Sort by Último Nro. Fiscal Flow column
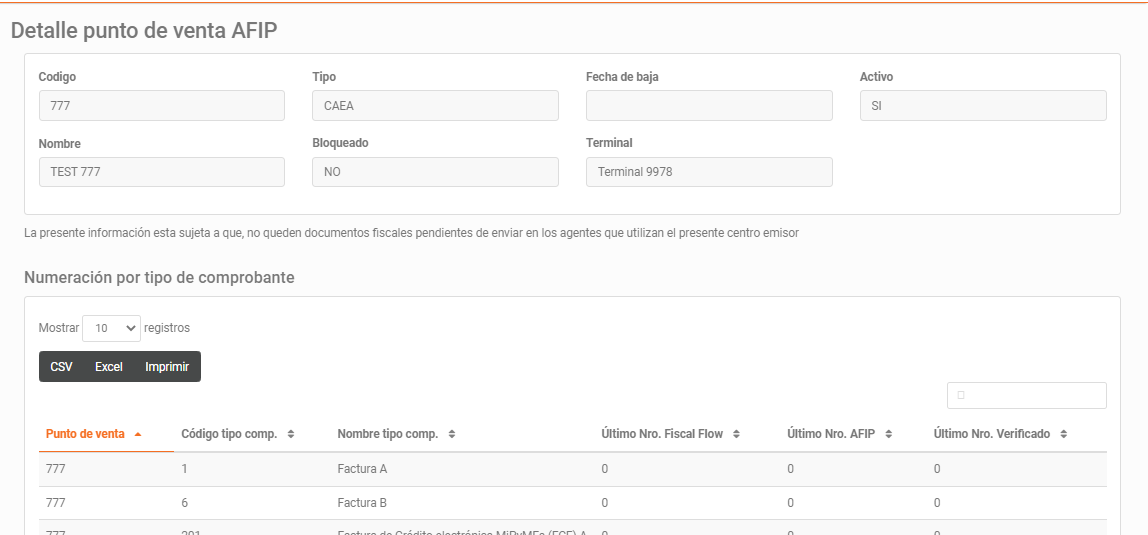 [x=687, y=434]
